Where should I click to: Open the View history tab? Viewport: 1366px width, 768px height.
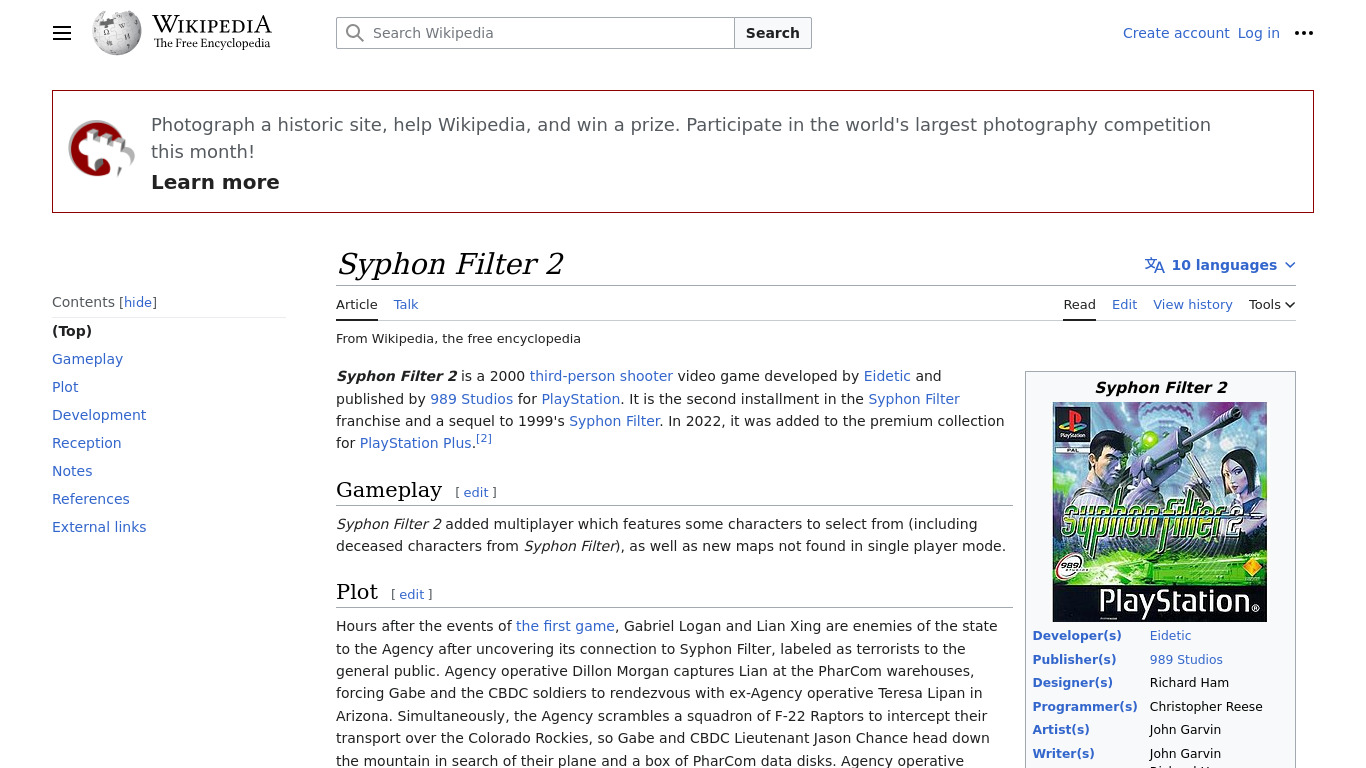point(1192,305)
